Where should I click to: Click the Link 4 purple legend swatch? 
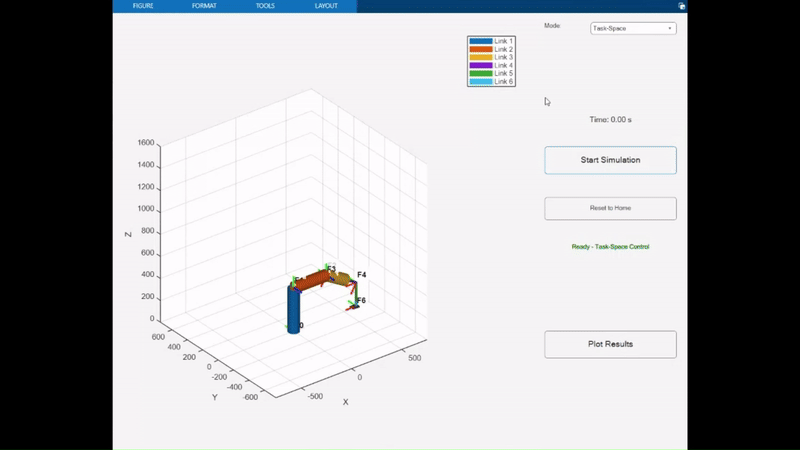coord(481,65)
